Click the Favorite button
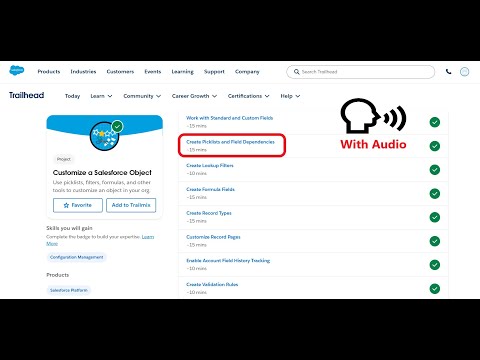This screenshot has width=480, height=360. (78, 205)
